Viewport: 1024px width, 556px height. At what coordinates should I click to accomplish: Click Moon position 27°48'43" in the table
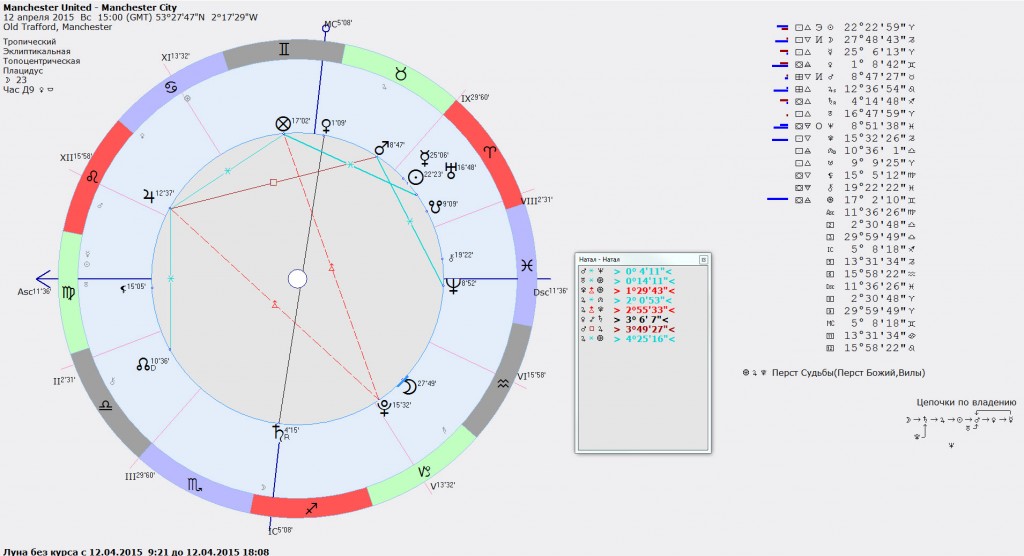tap(875, 40)
